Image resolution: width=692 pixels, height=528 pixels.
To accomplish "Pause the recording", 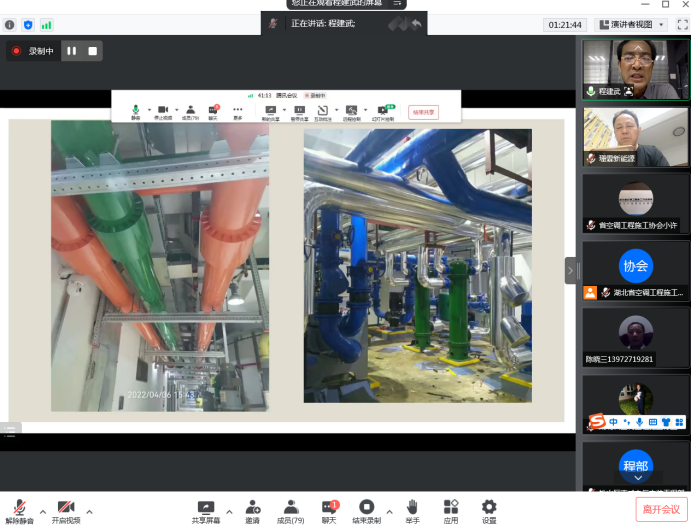I will 71,51.
